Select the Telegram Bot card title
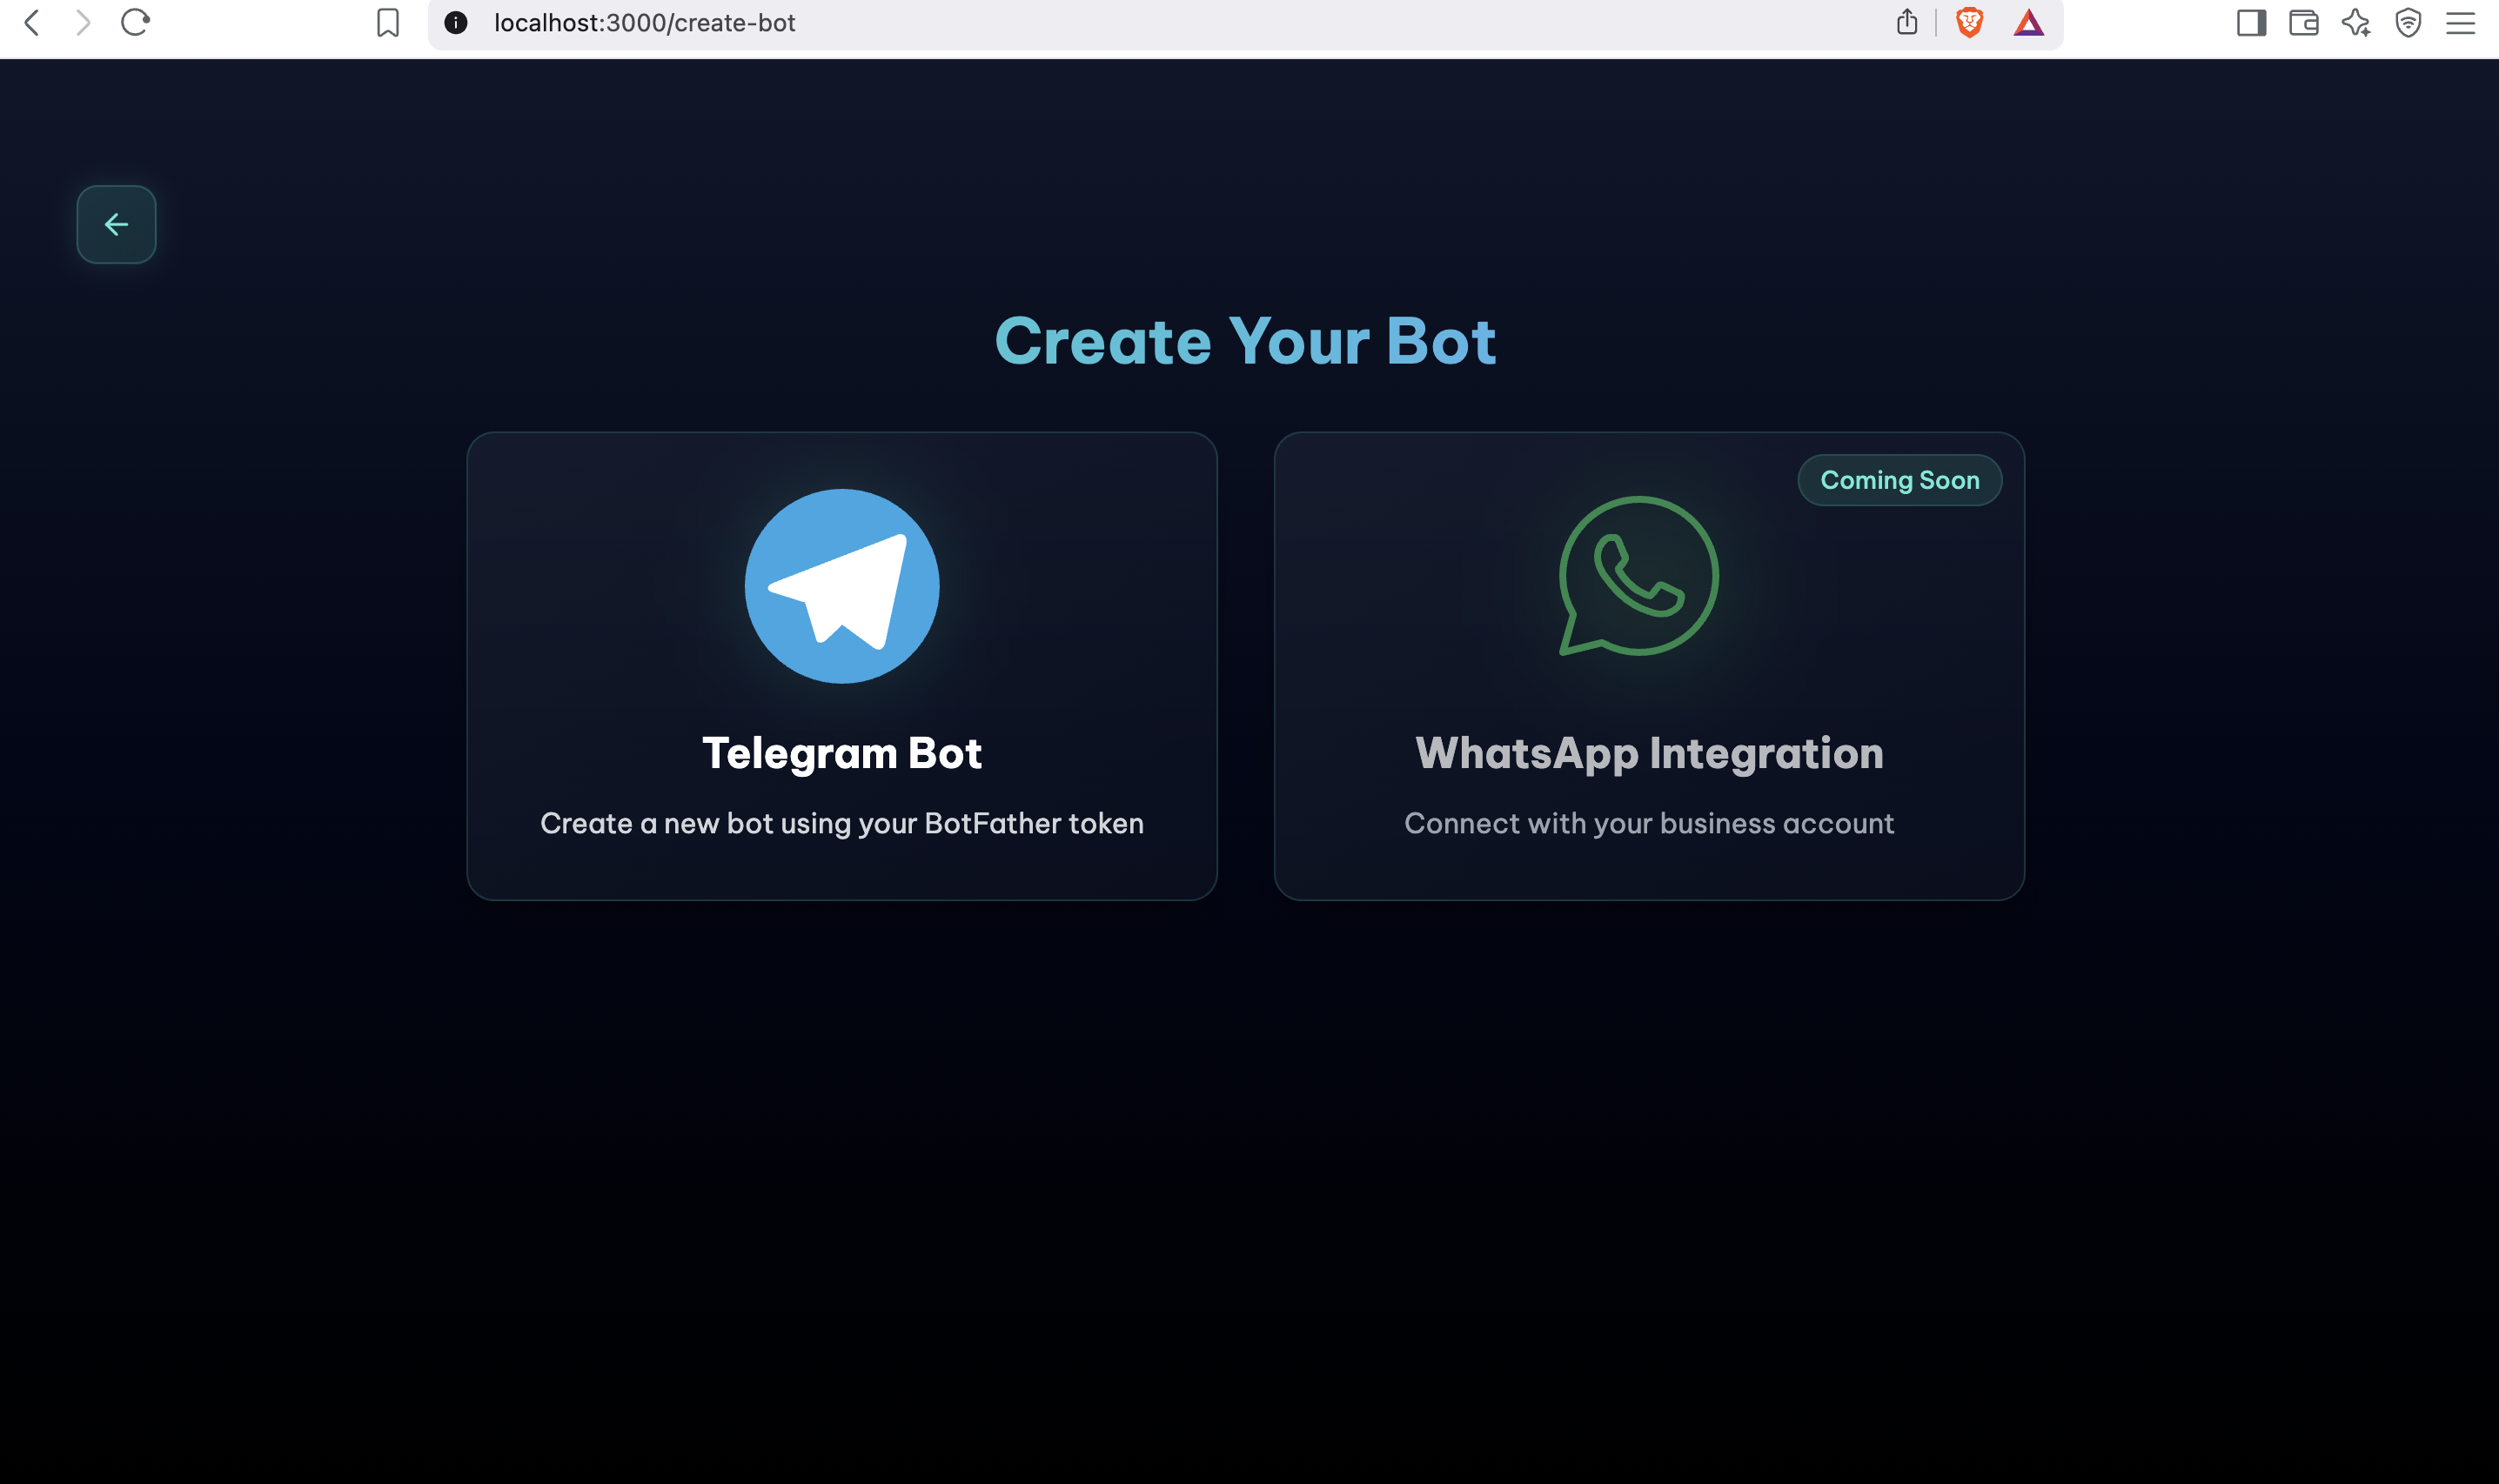Screen dimensions: 2499x1484 (841, 753)
